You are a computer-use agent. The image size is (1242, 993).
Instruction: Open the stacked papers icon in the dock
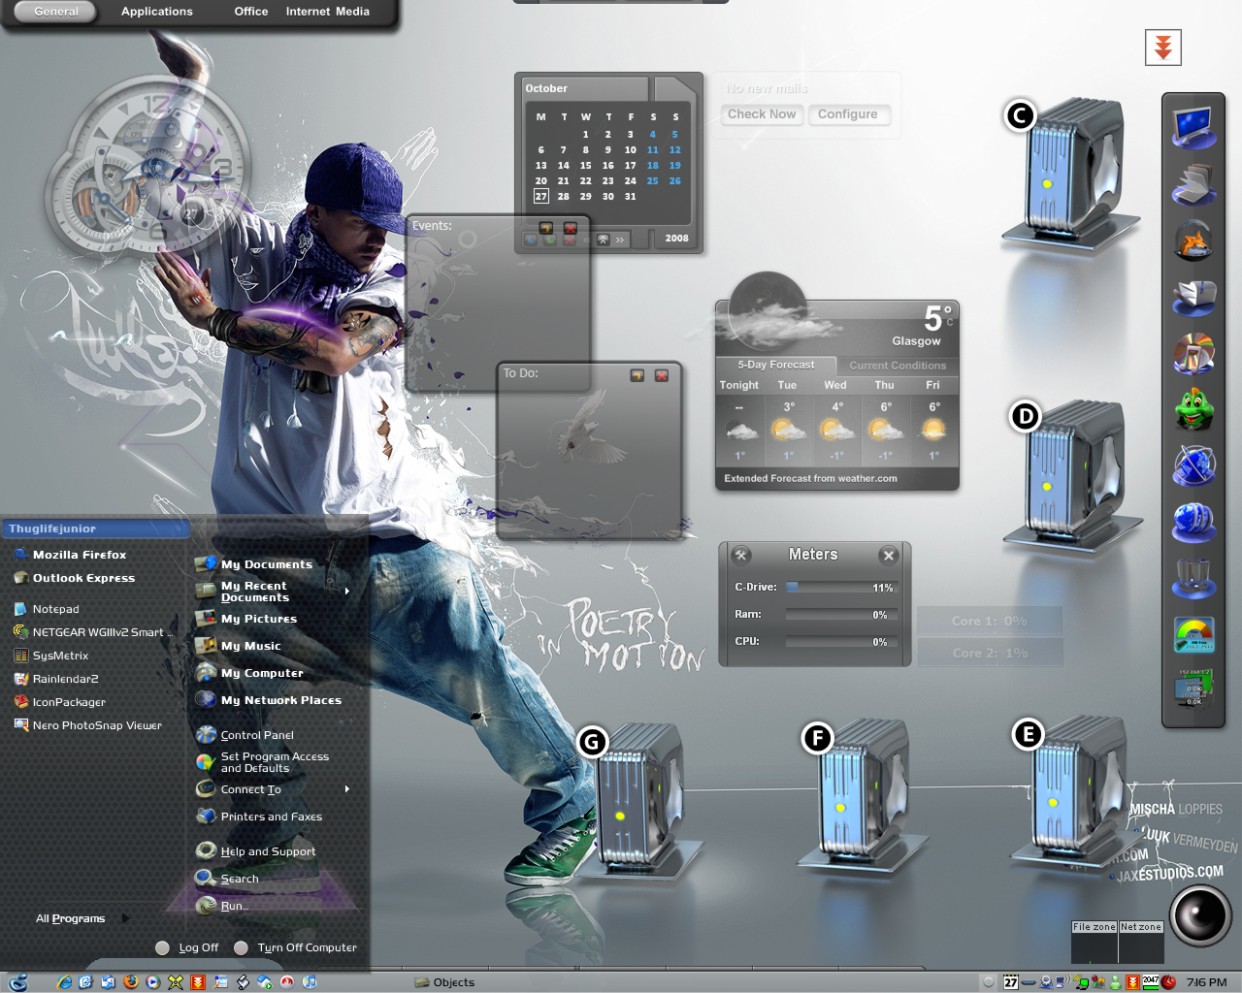click(x=1194, y=184)
